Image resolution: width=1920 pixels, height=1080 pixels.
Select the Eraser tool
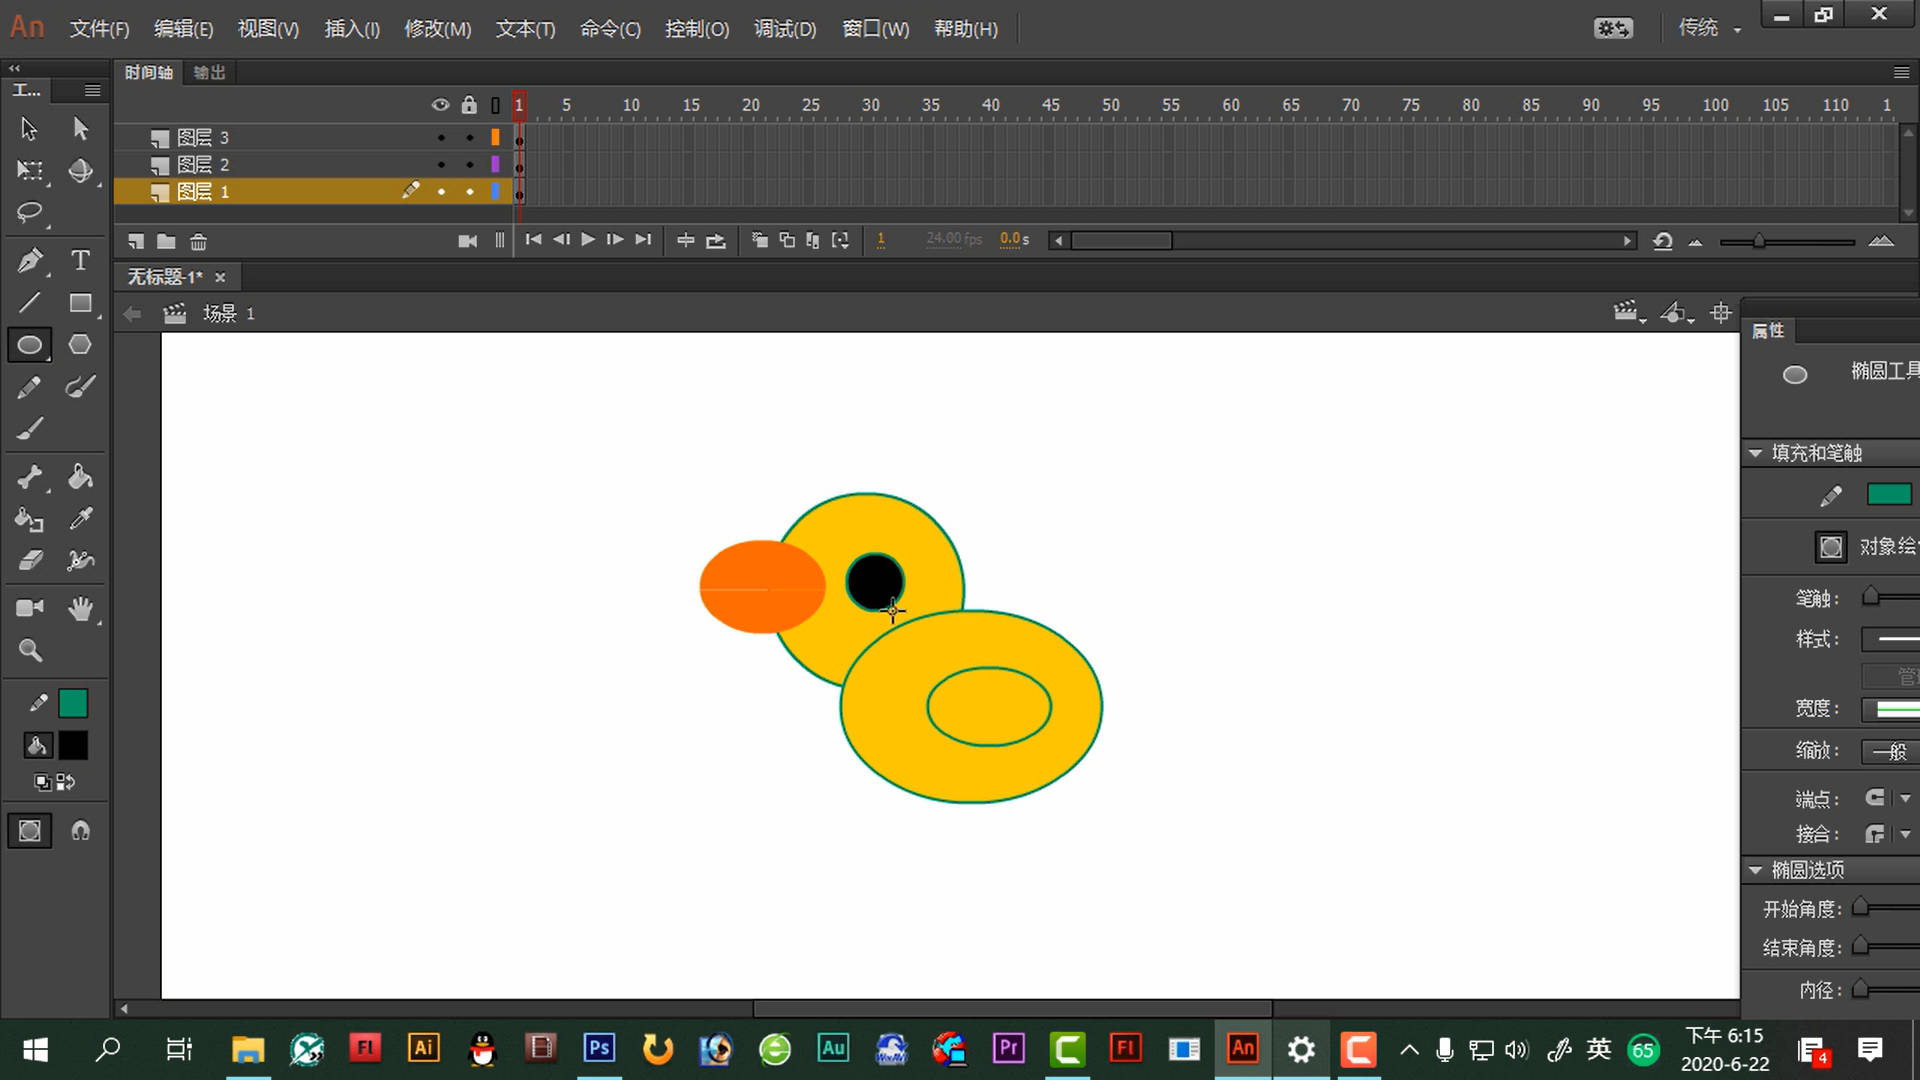pyautogui.click(x=29, y=561)
